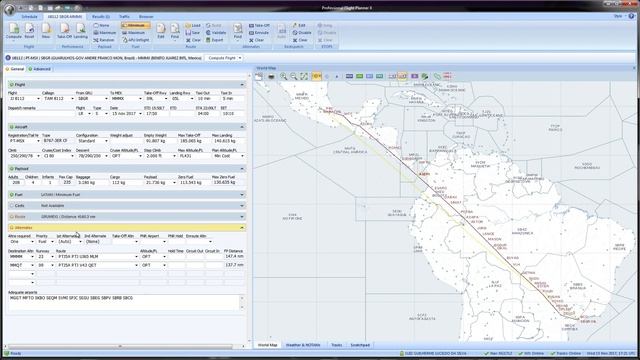Click the Compute flight icon in ribbon
Screen dimensions: 640x360
(14, 31)
